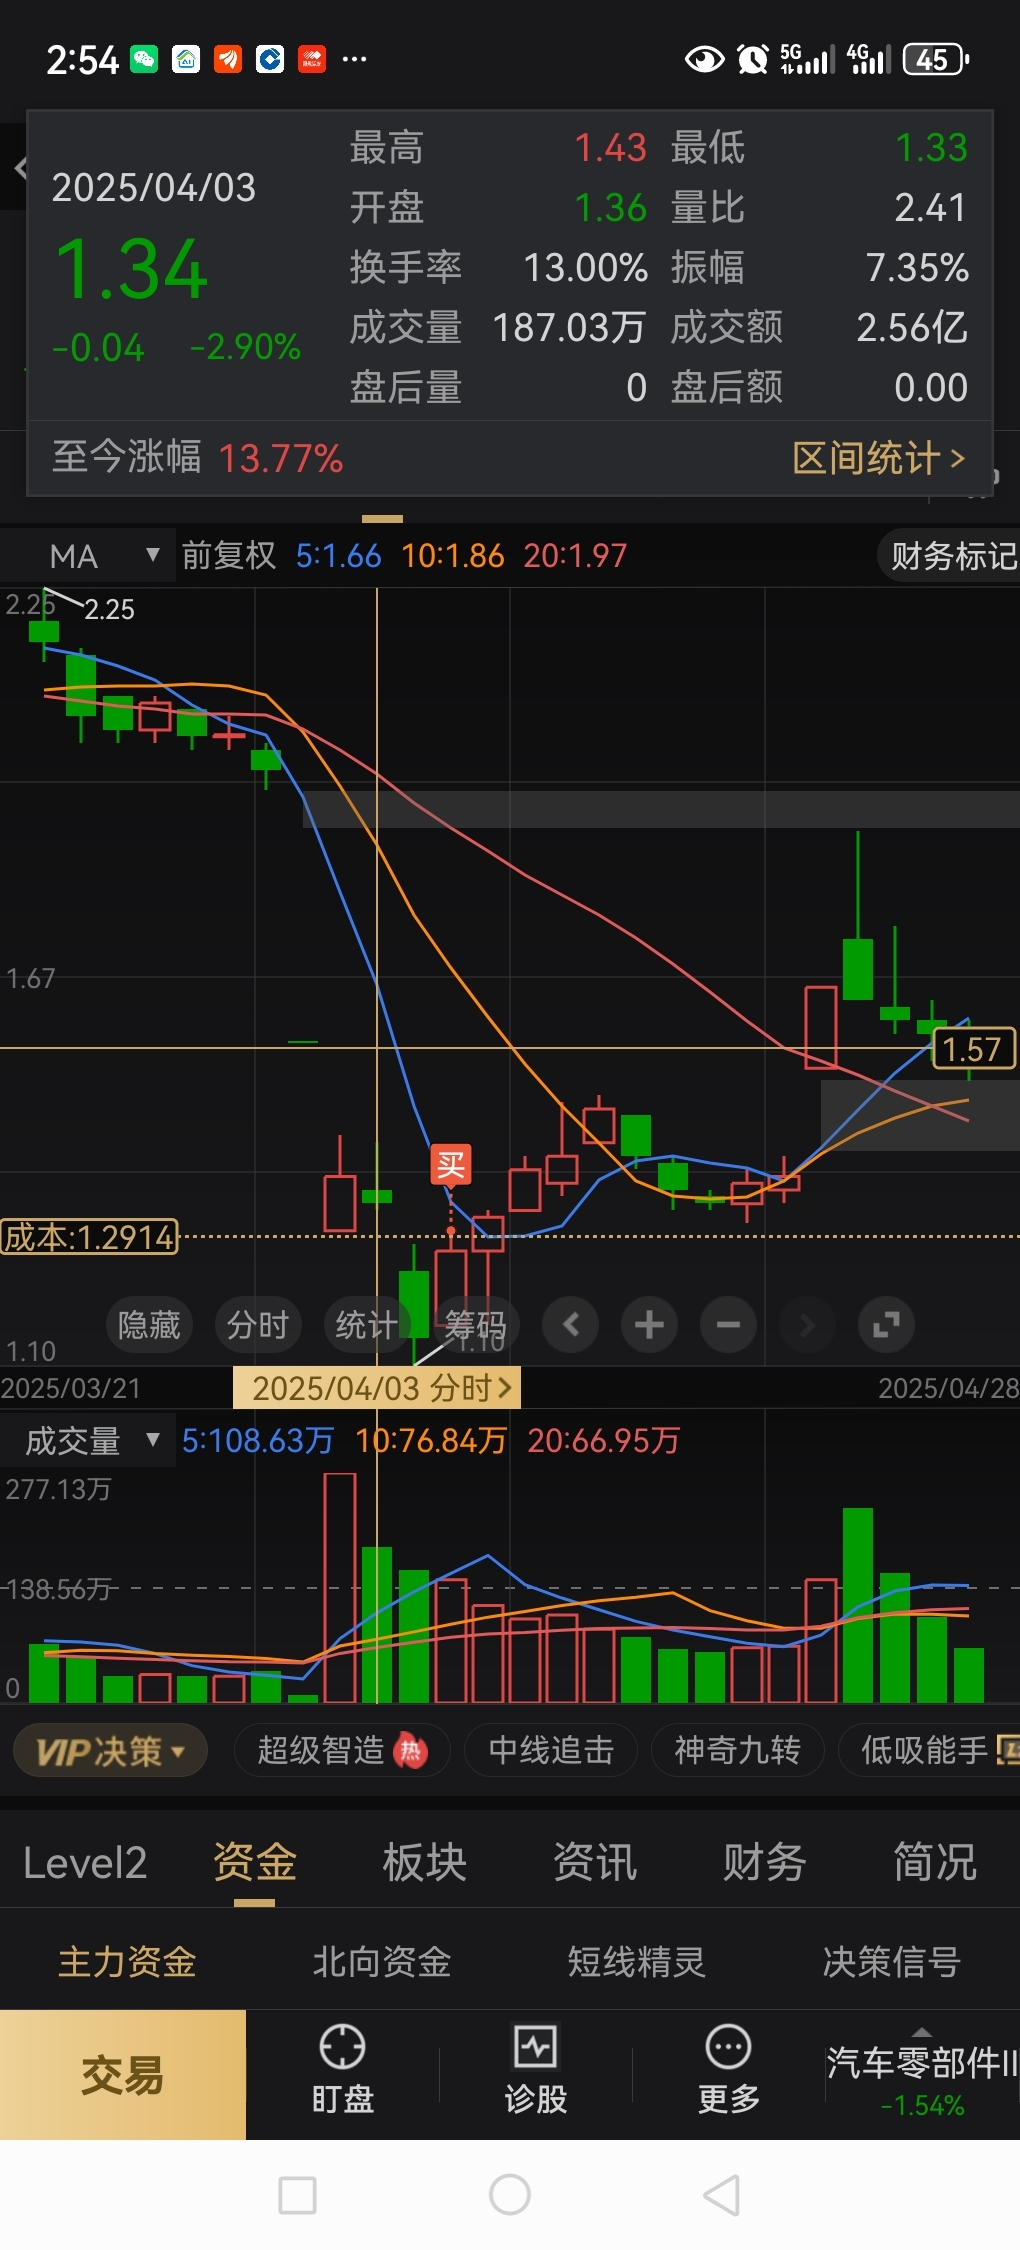Tap the 成交额 2.56亿 value
The image size is (1020, 2250).
912,328
